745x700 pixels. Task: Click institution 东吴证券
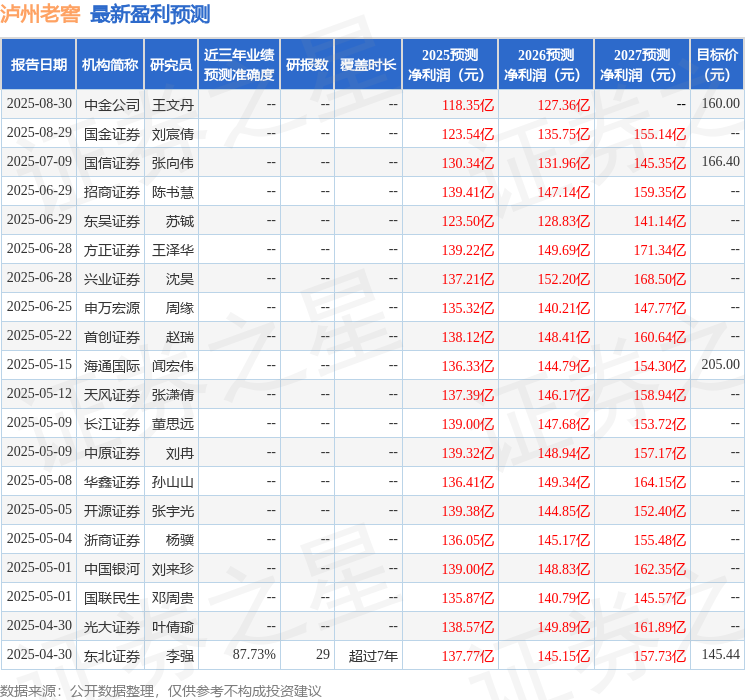click(x=112, y=221)
